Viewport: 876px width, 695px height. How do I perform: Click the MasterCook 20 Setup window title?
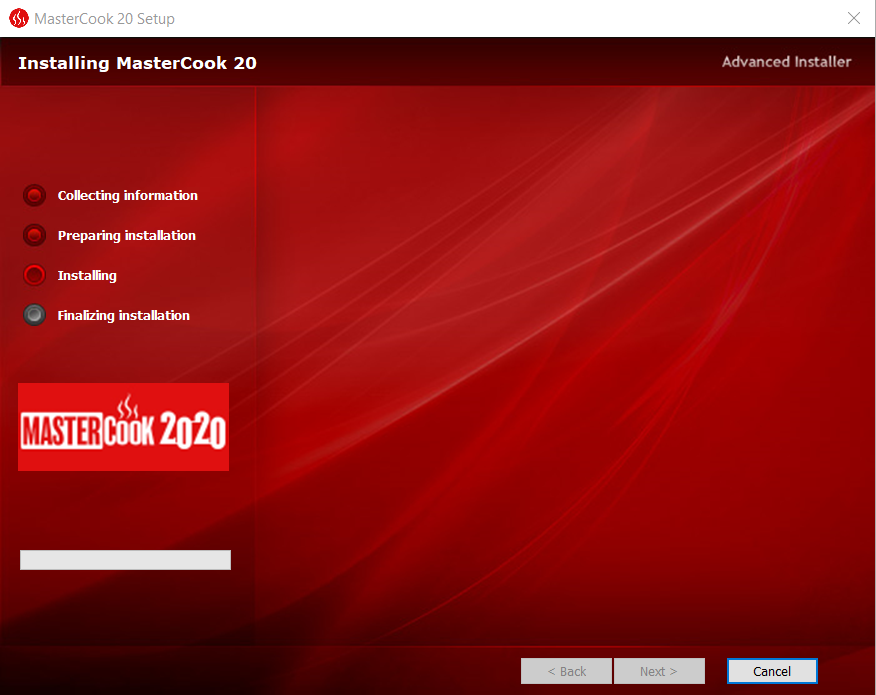pyautogui.click(x=104, y=18)
